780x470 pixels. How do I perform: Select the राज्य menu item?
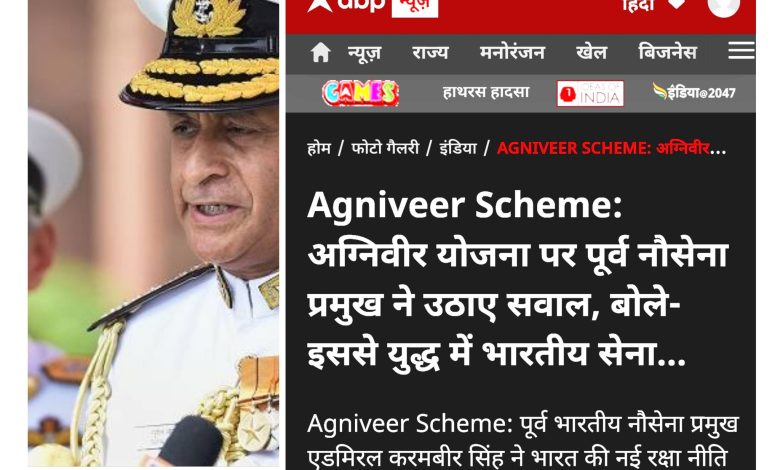pos(430,52)
